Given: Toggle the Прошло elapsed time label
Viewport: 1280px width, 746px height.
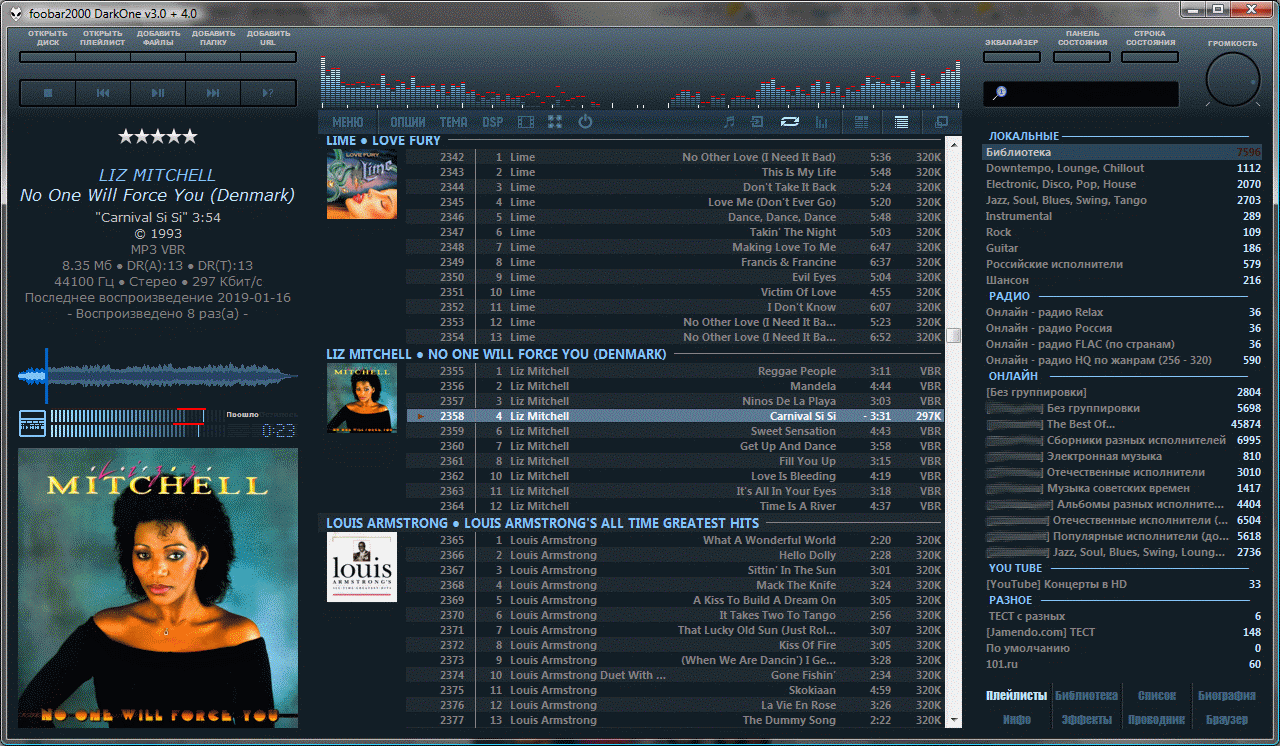Looking at the screenshot, I should click(242, 413).
